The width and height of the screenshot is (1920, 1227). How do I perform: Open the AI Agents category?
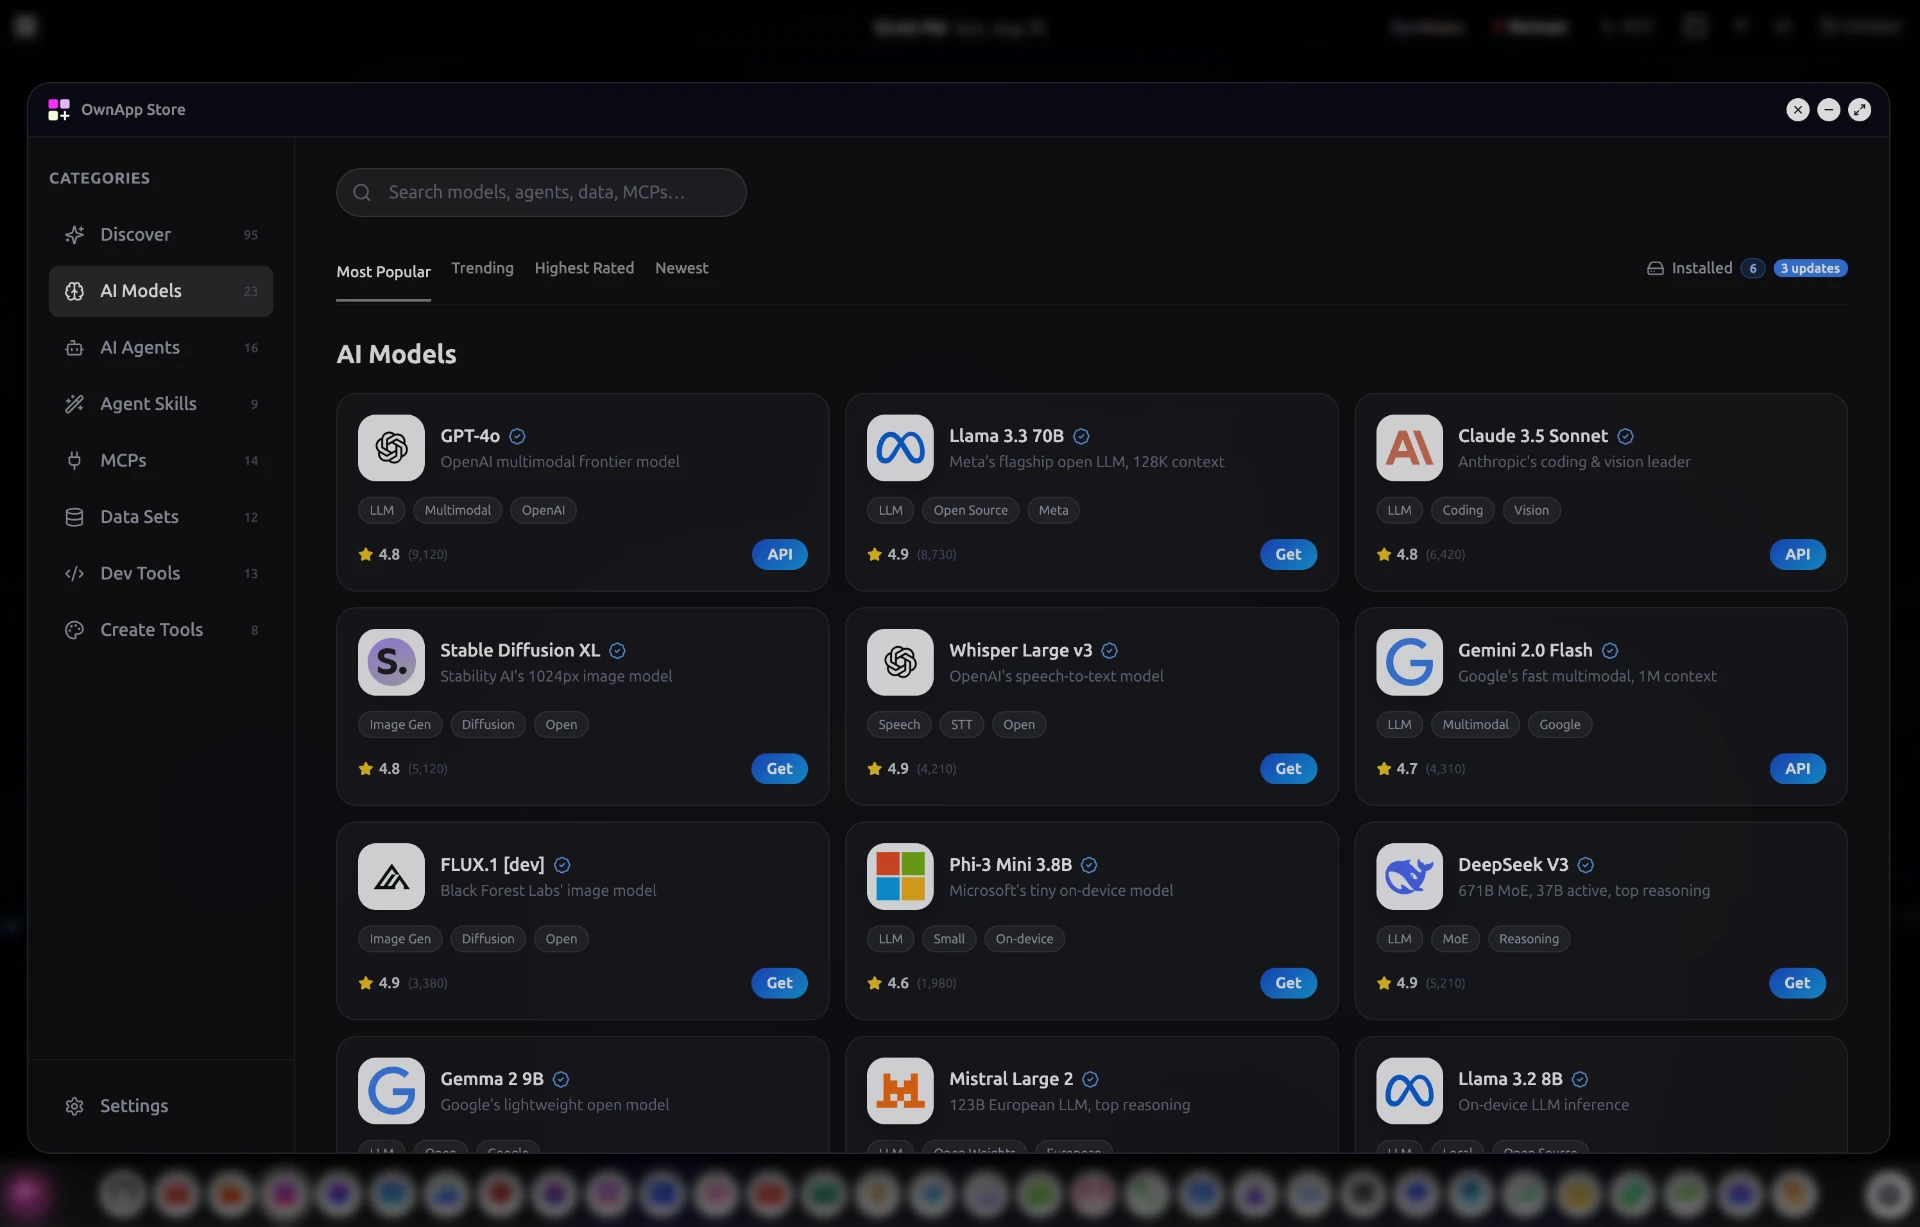coord(161,347)
